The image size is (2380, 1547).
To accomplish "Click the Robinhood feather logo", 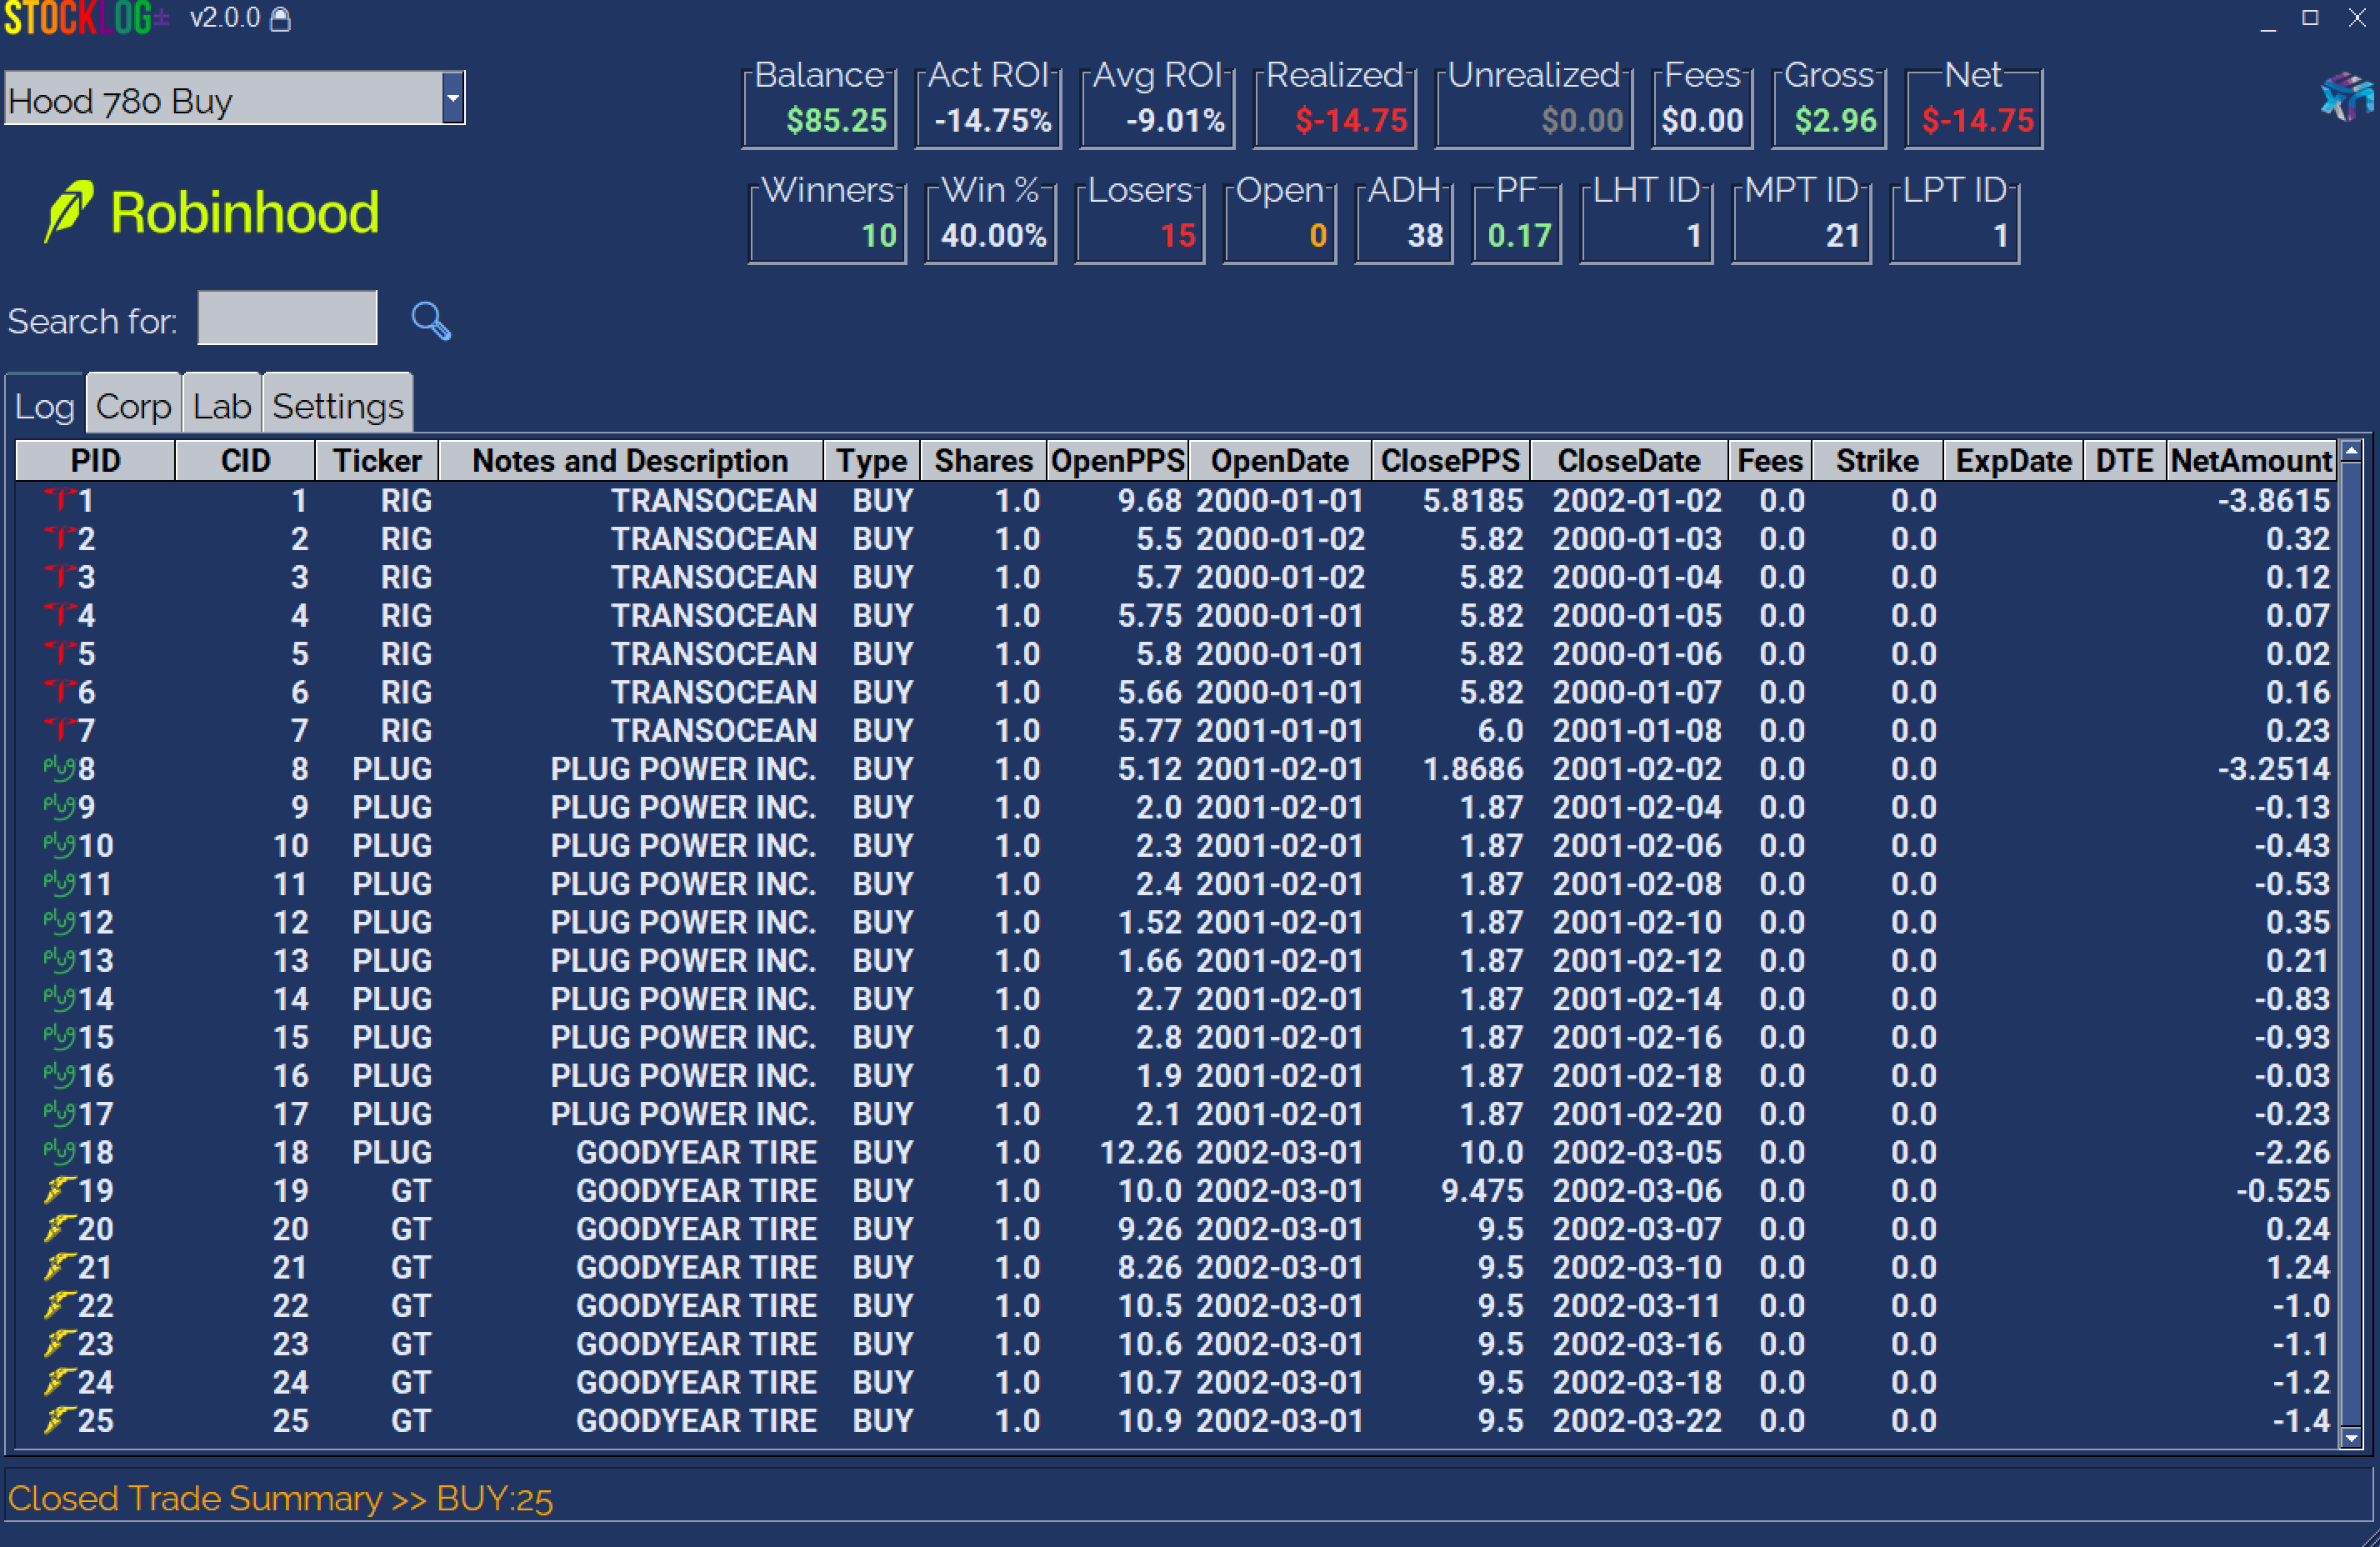I will (x=69, y=211).
